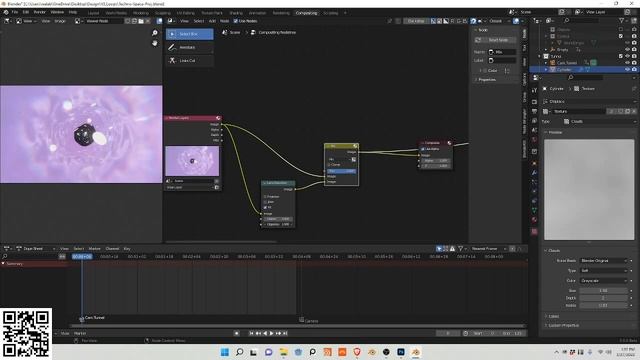Open the Render menu
The width and height of the screenshot is (640, 360).
[40, 12]
